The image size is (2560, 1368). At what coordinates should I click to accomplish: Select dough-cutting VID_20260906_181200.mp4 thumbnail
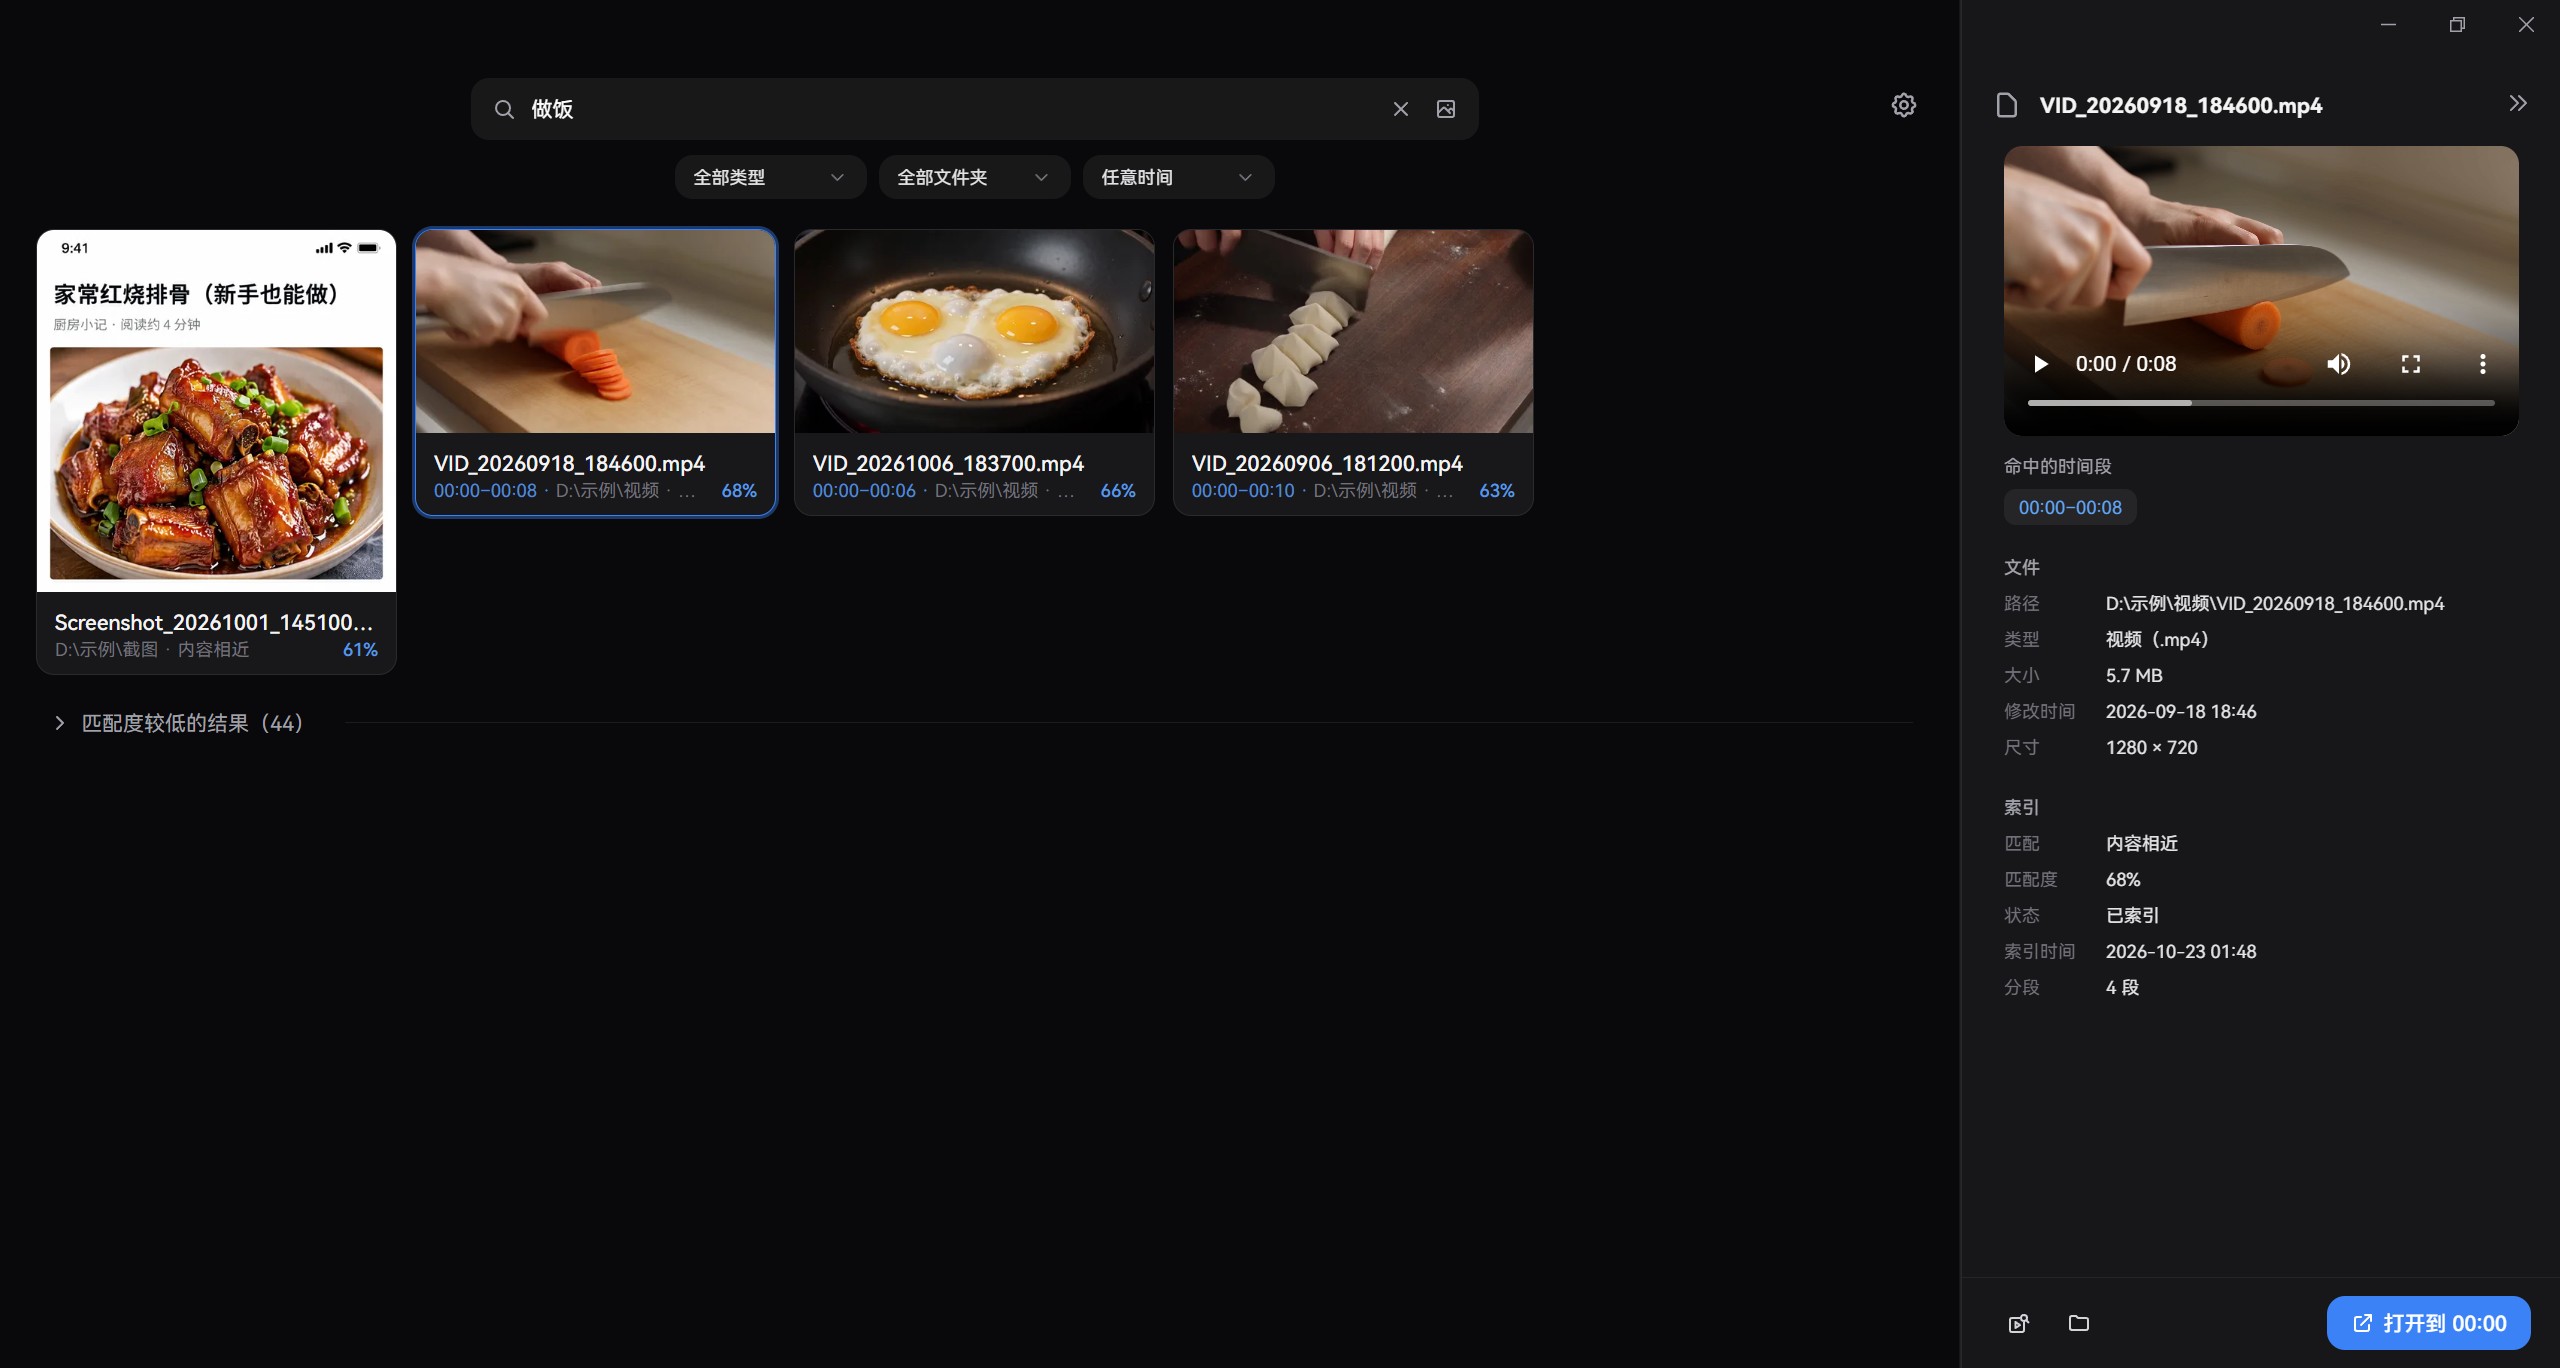point(1353,332)
